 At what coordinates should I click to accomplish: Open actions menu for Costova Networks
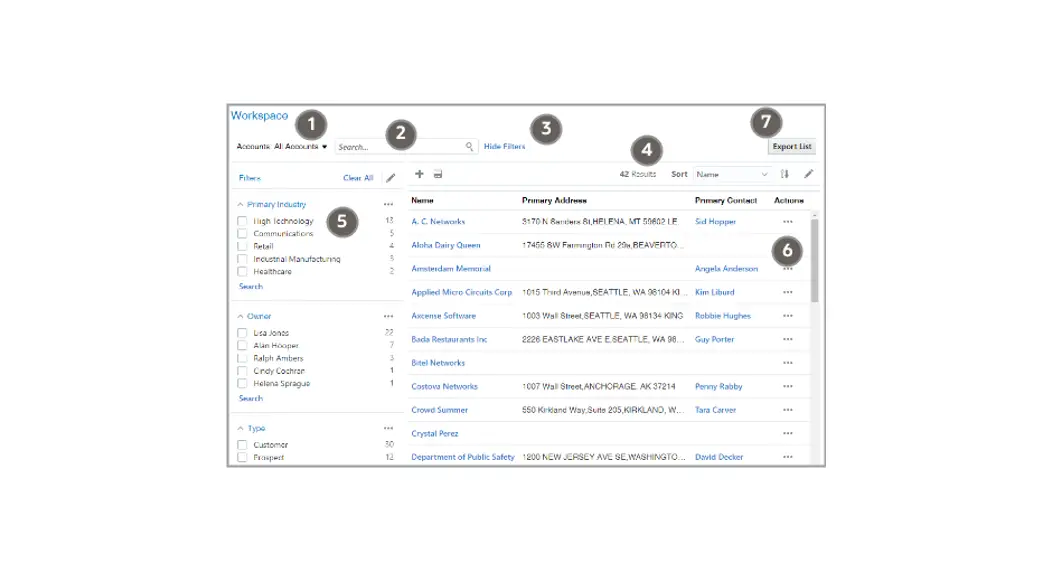pyautogui.click(x=788, y=386)
